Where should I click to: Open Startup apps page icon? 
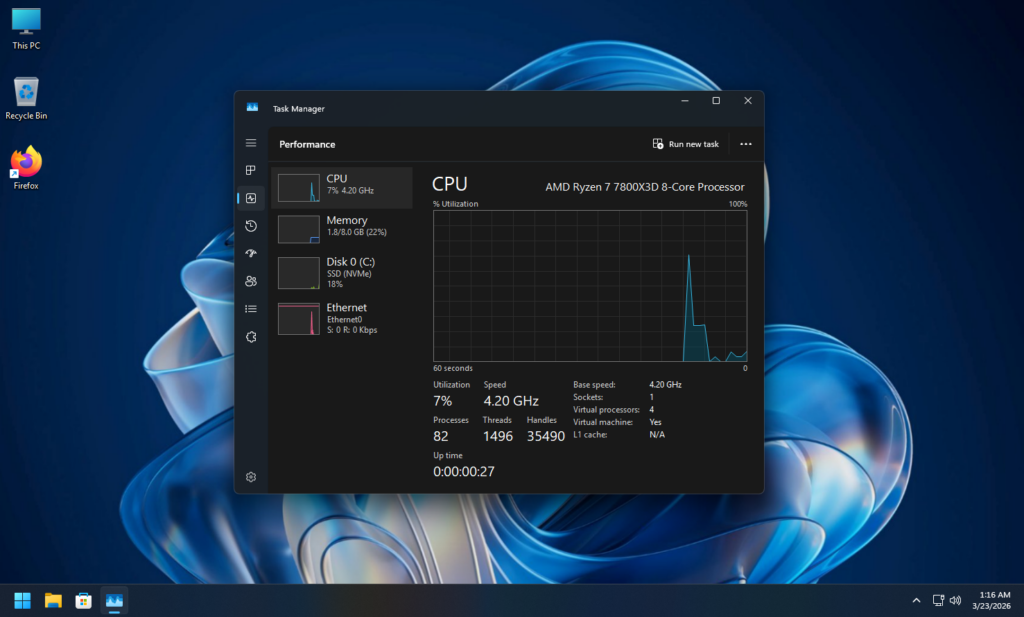click(x=251, y=254)
